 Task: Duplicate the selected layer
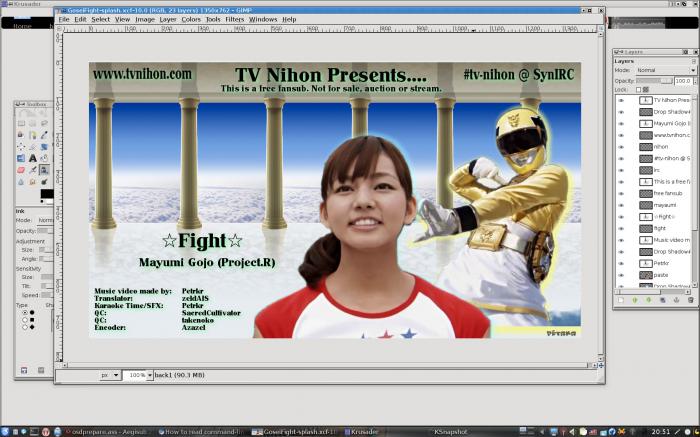coord(662,300)
